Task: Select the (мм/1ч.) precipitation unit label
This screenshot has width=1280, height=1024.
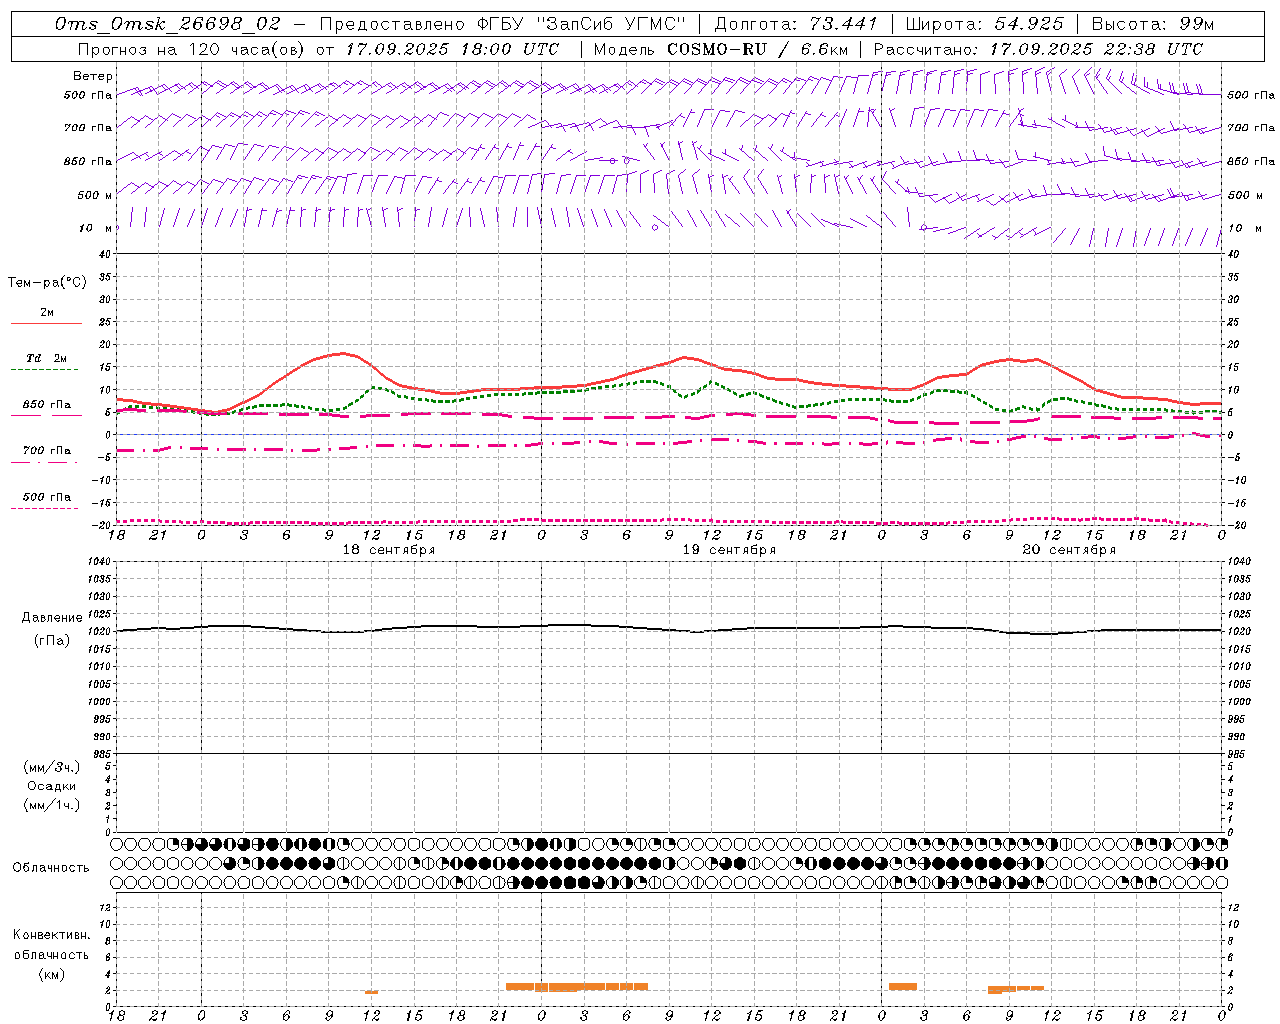Action: tap(52, 805)
